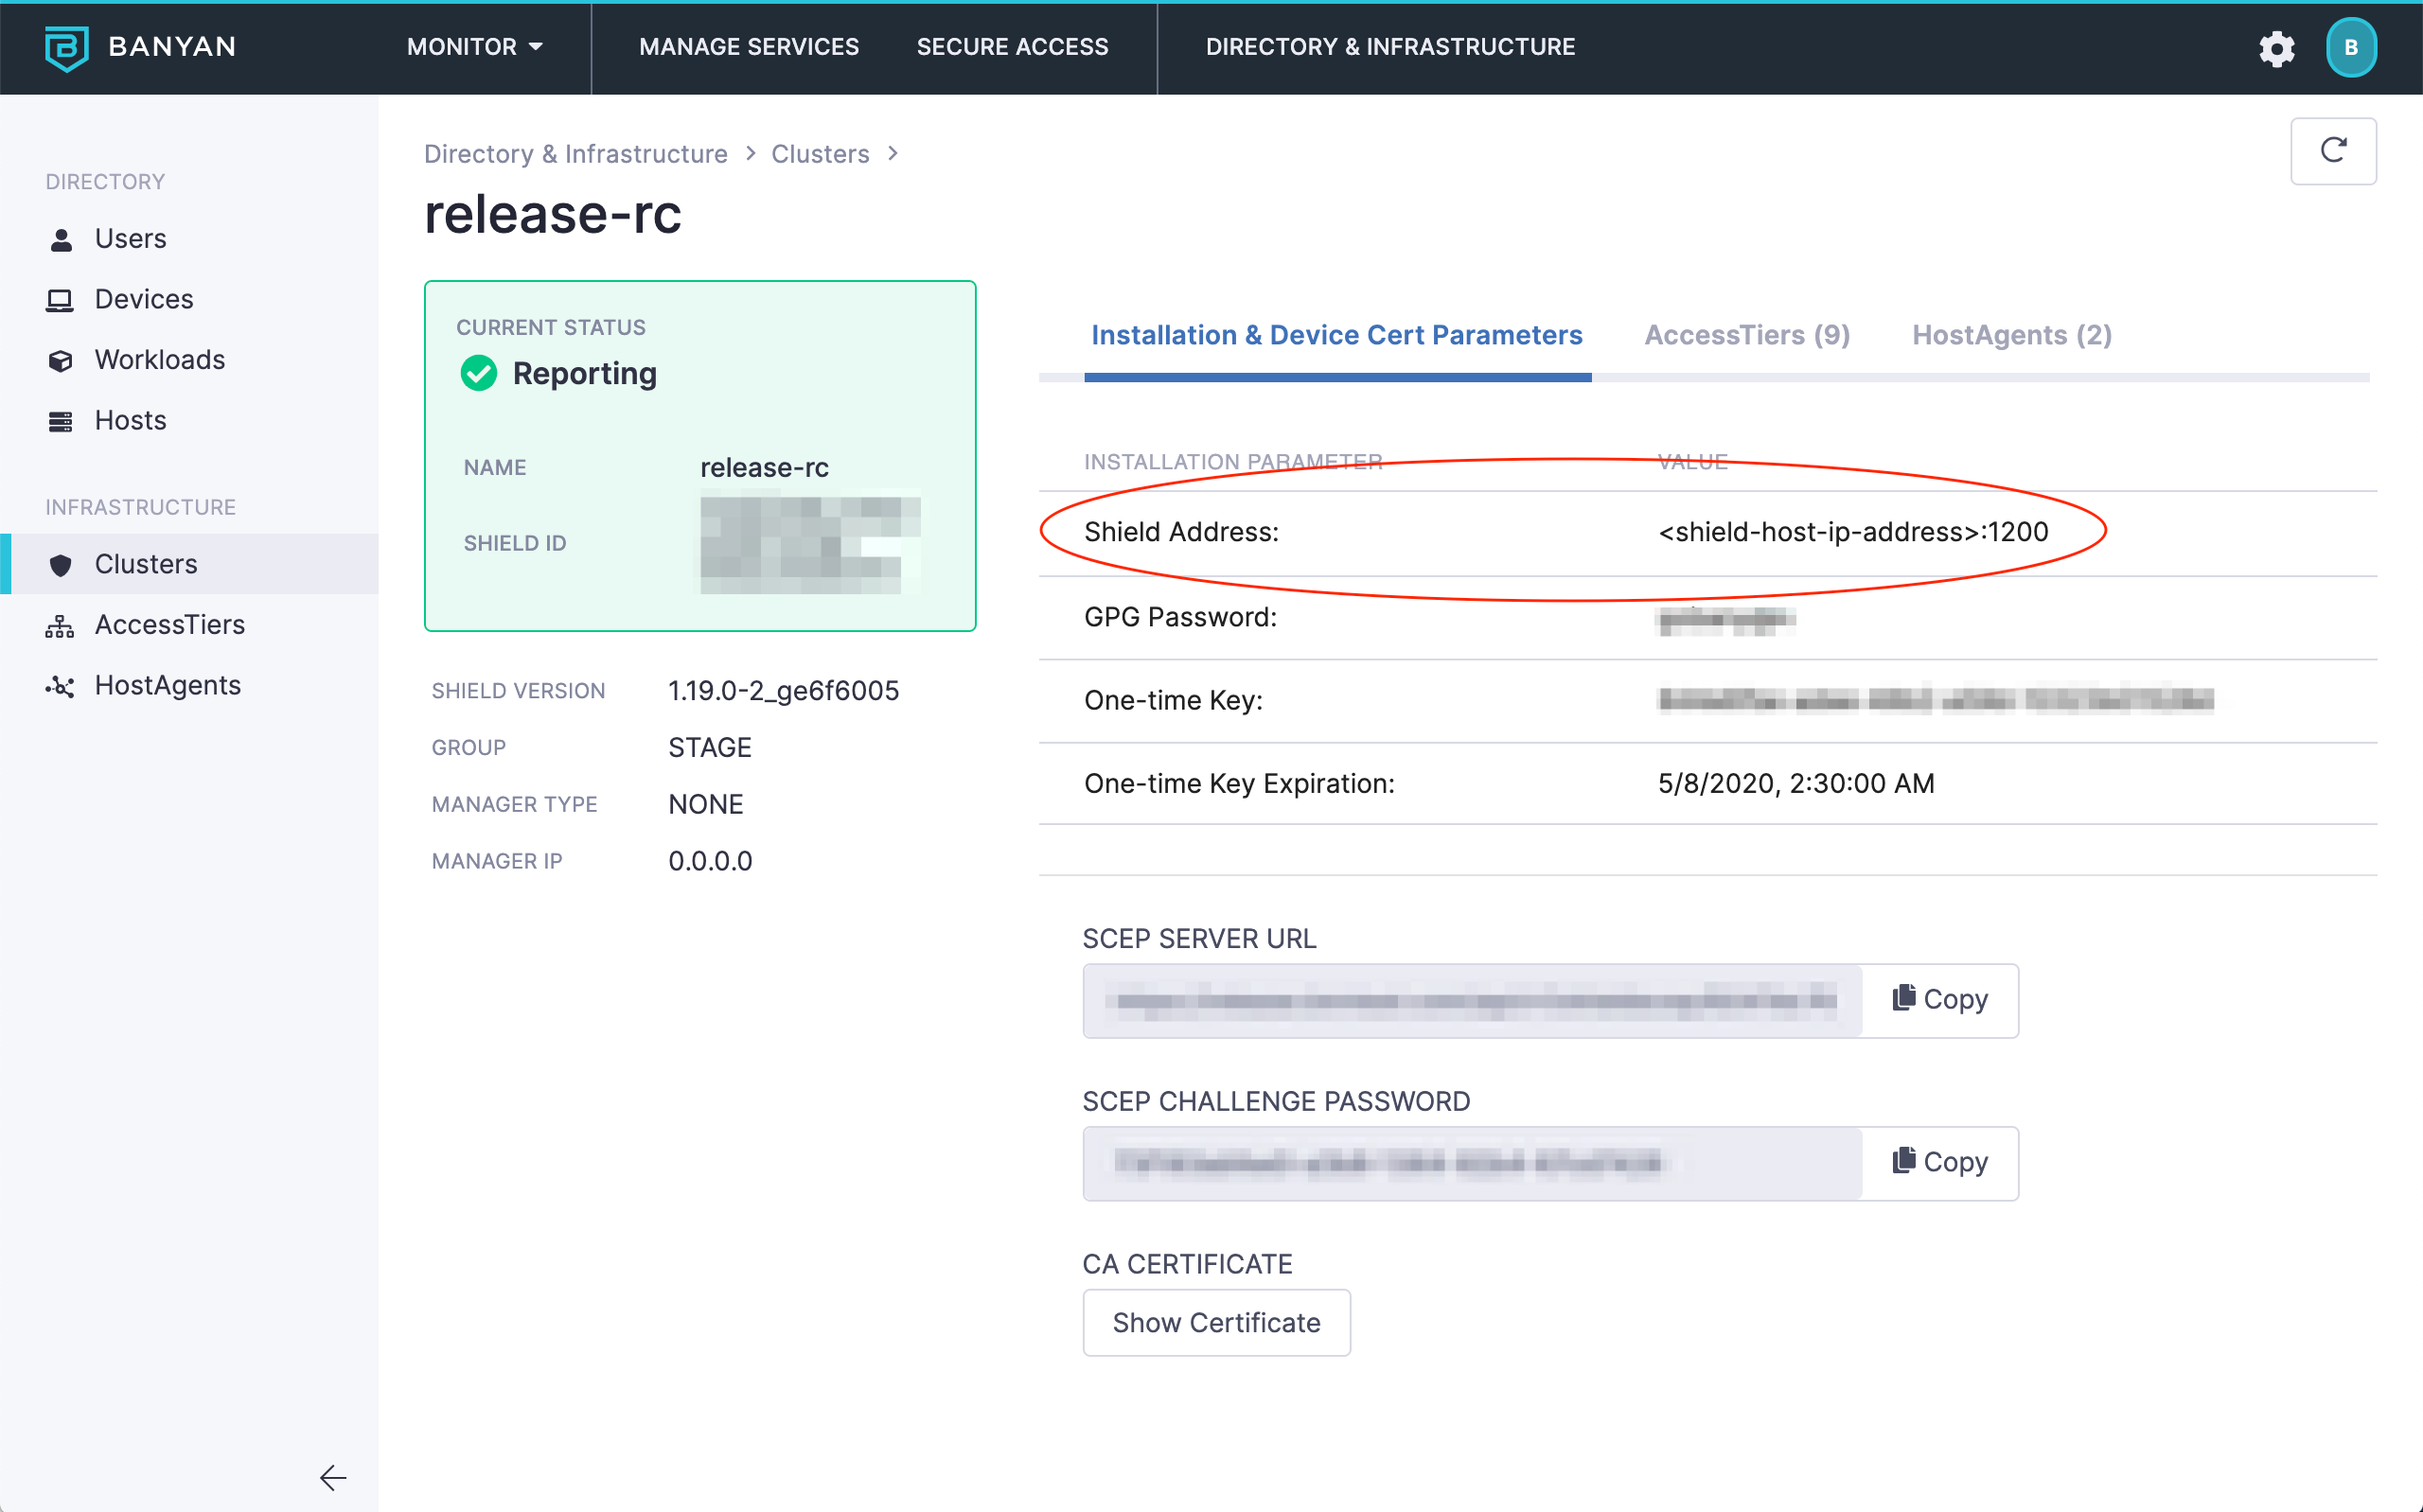Click into the SCEP Server URL field
2423x1512 pixels.
pyautogui.click(x=1472, y=1001)
